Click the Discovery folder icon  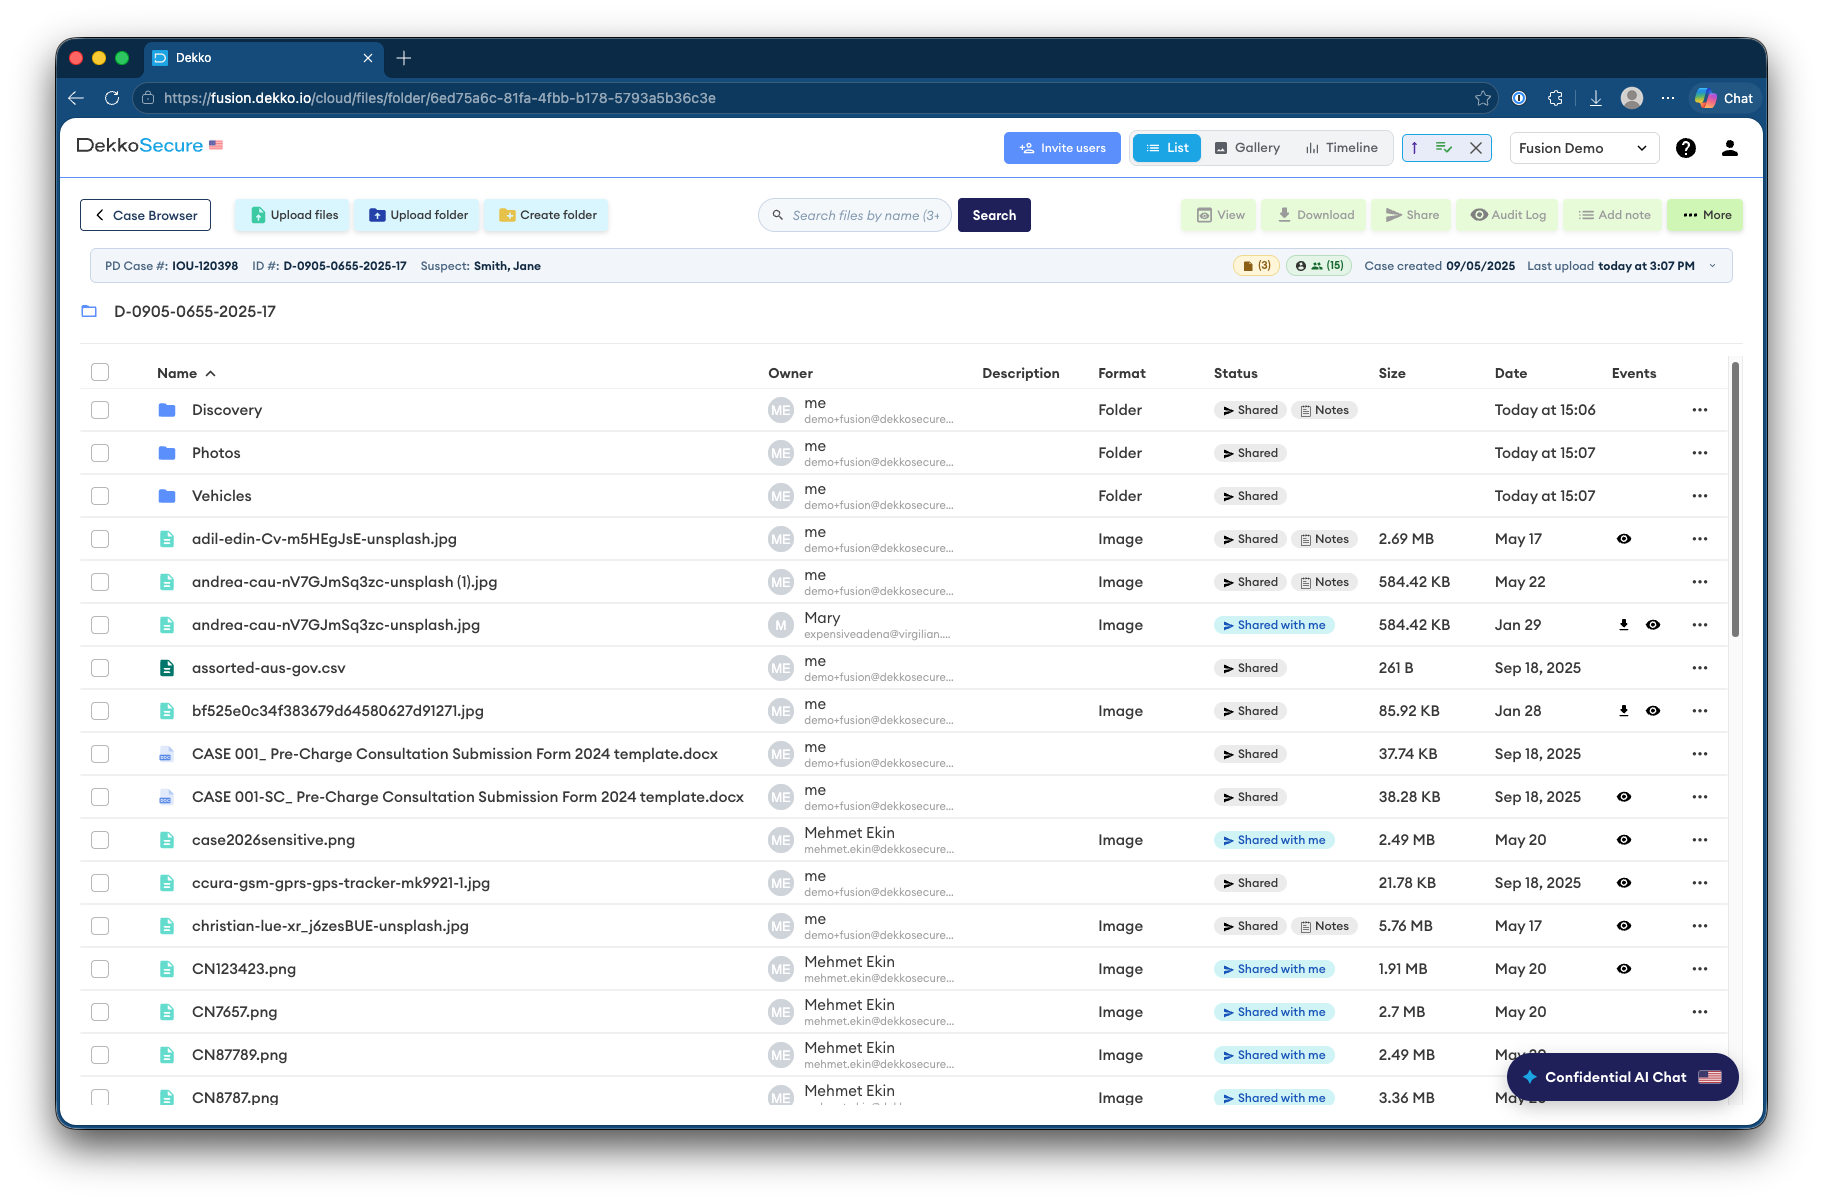click(167, 410)
